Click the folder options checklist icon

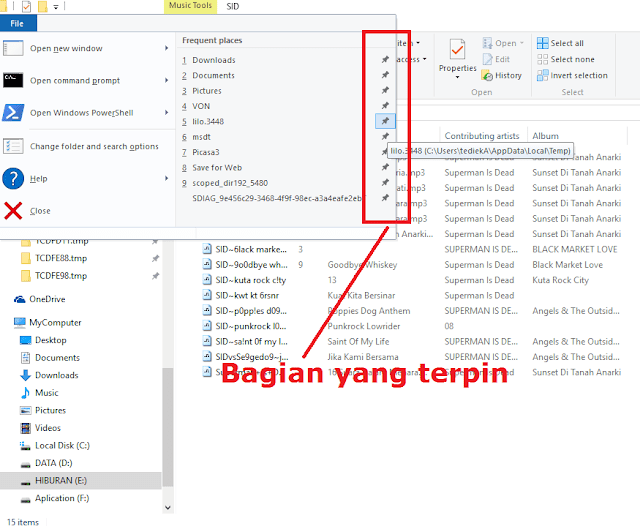pos(13,146)
